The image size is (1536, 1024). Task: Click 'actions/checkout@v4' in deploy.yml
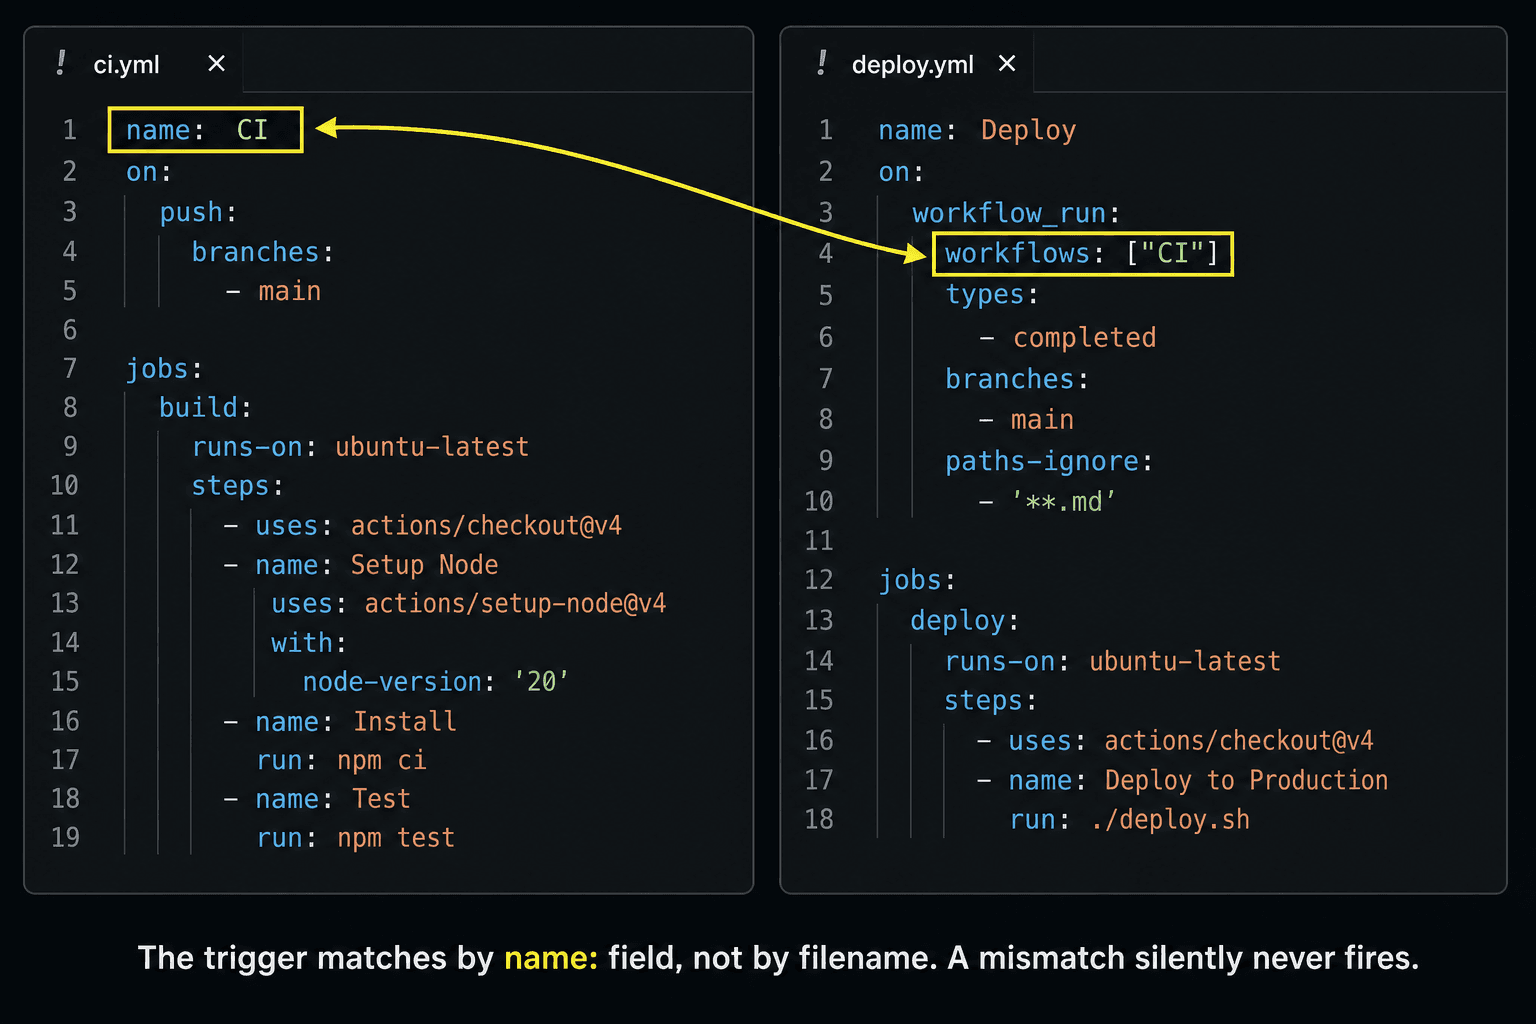click(x=1239, y=740)
